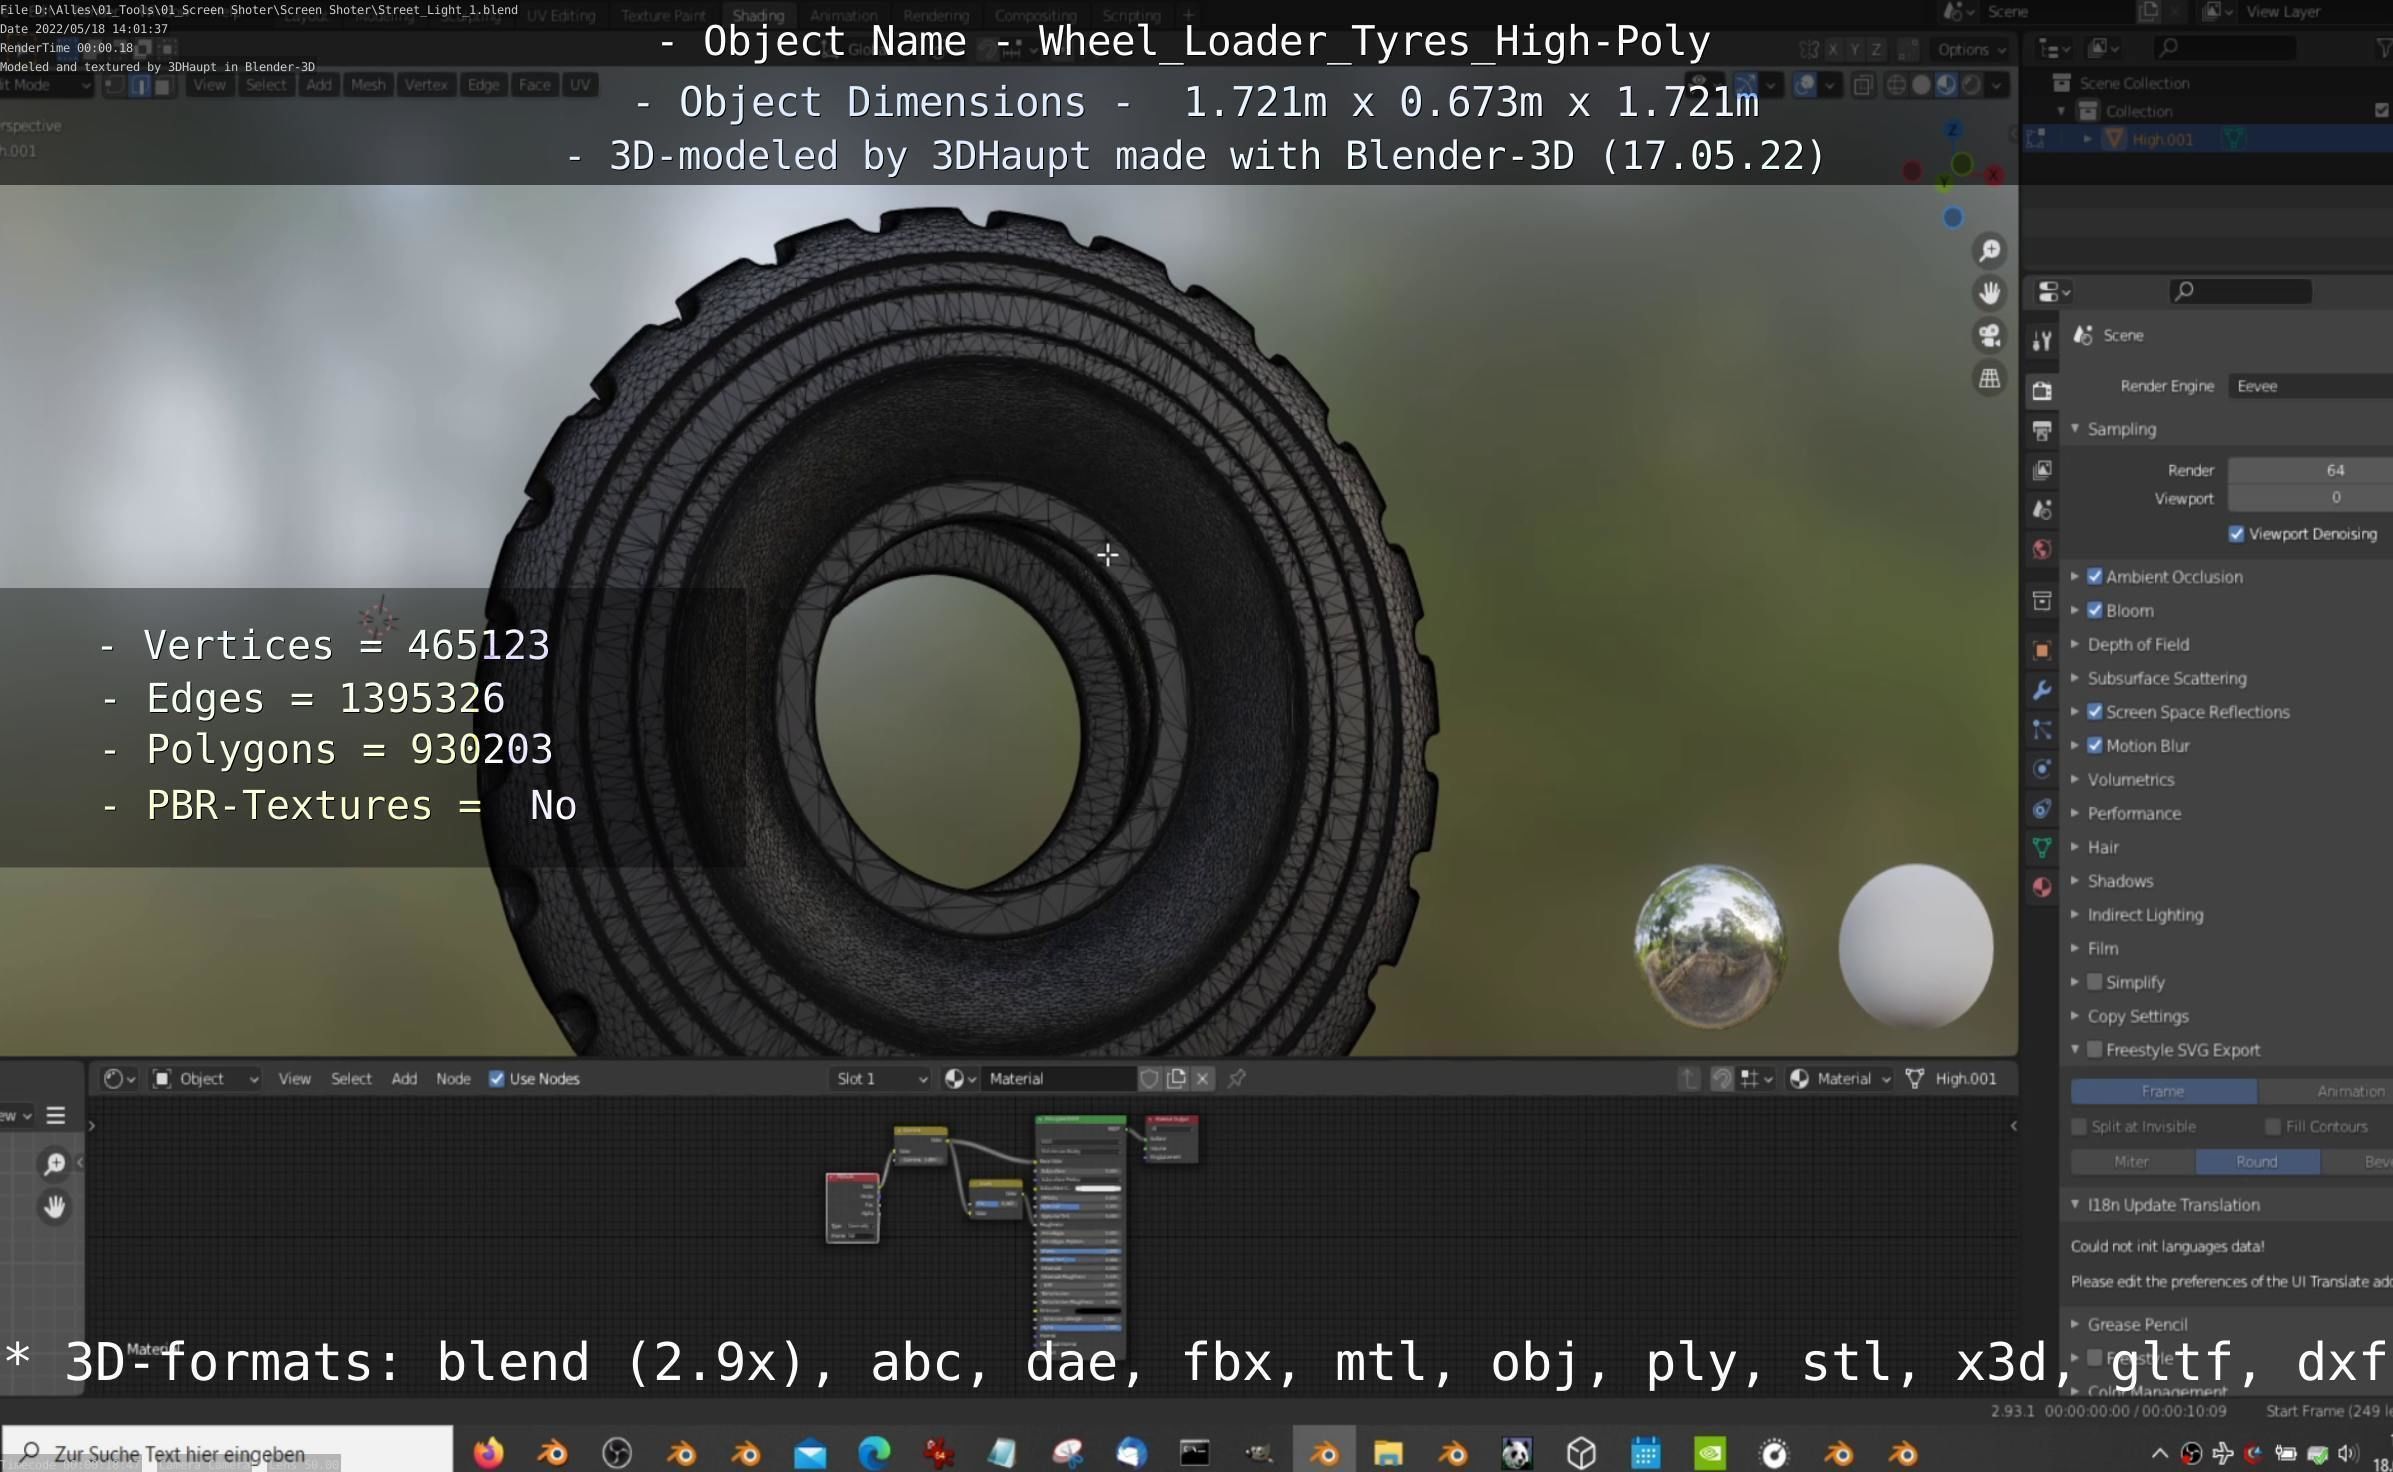The width and height of the screenshot is (2393, 1472).
Task: Switch to the Texture Paint workspace tab
Action: coord(663,15)
